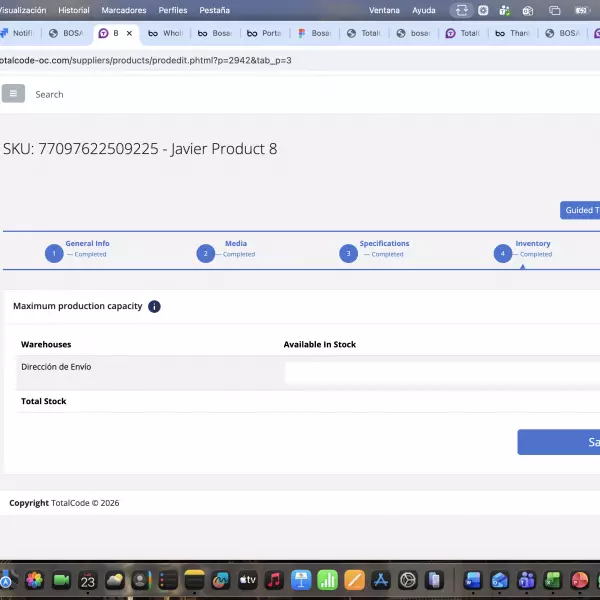Open the Ayuda menu
Screen dimensions: 600x600
tap(424, 10)
